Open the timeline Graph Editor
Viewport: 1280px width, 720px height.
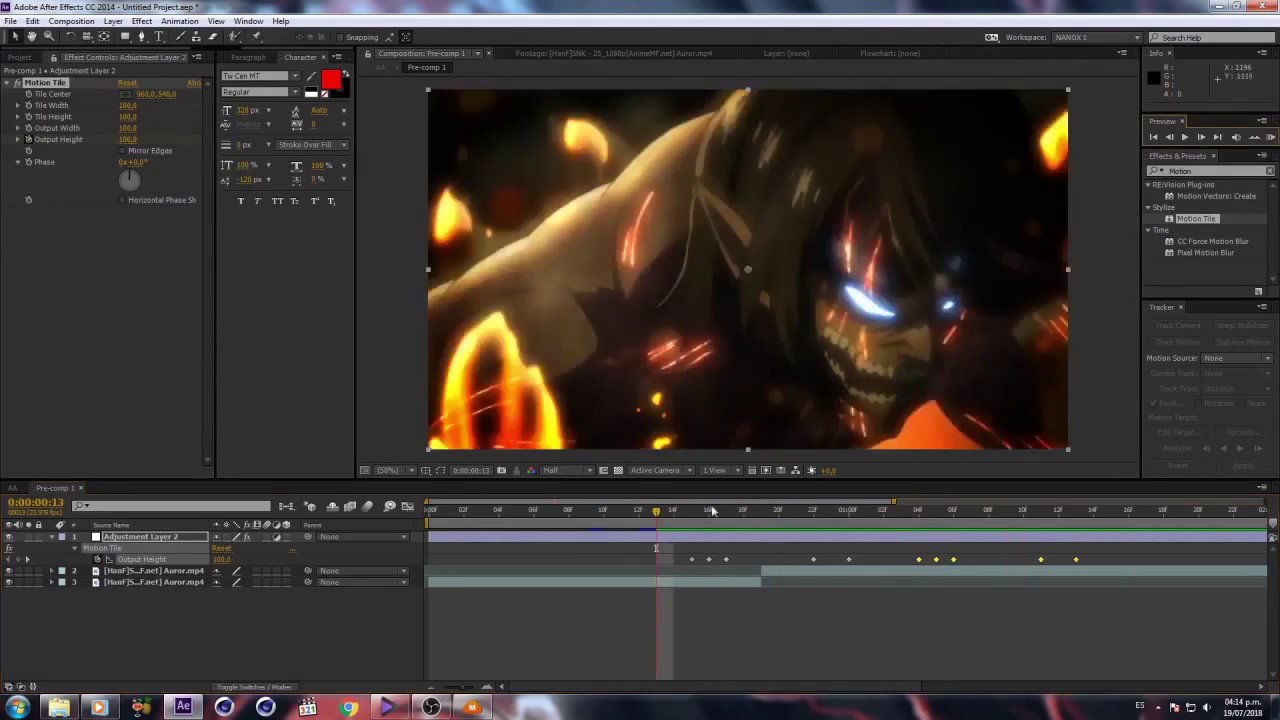tap(407, 507)
